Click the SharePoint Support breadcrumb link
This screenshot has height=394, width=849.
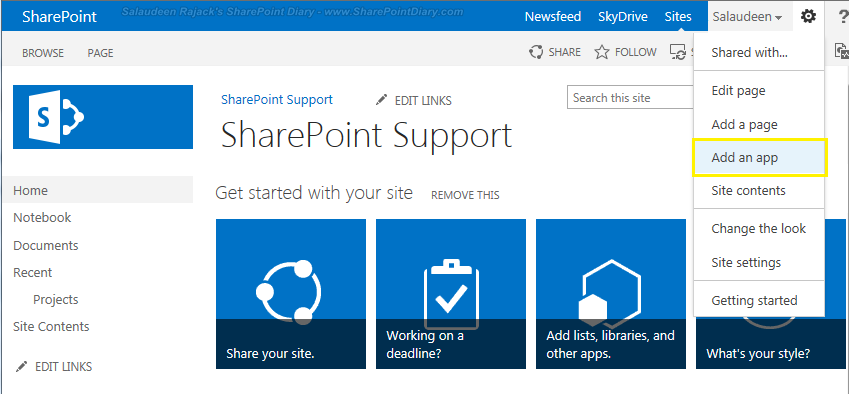277,100
